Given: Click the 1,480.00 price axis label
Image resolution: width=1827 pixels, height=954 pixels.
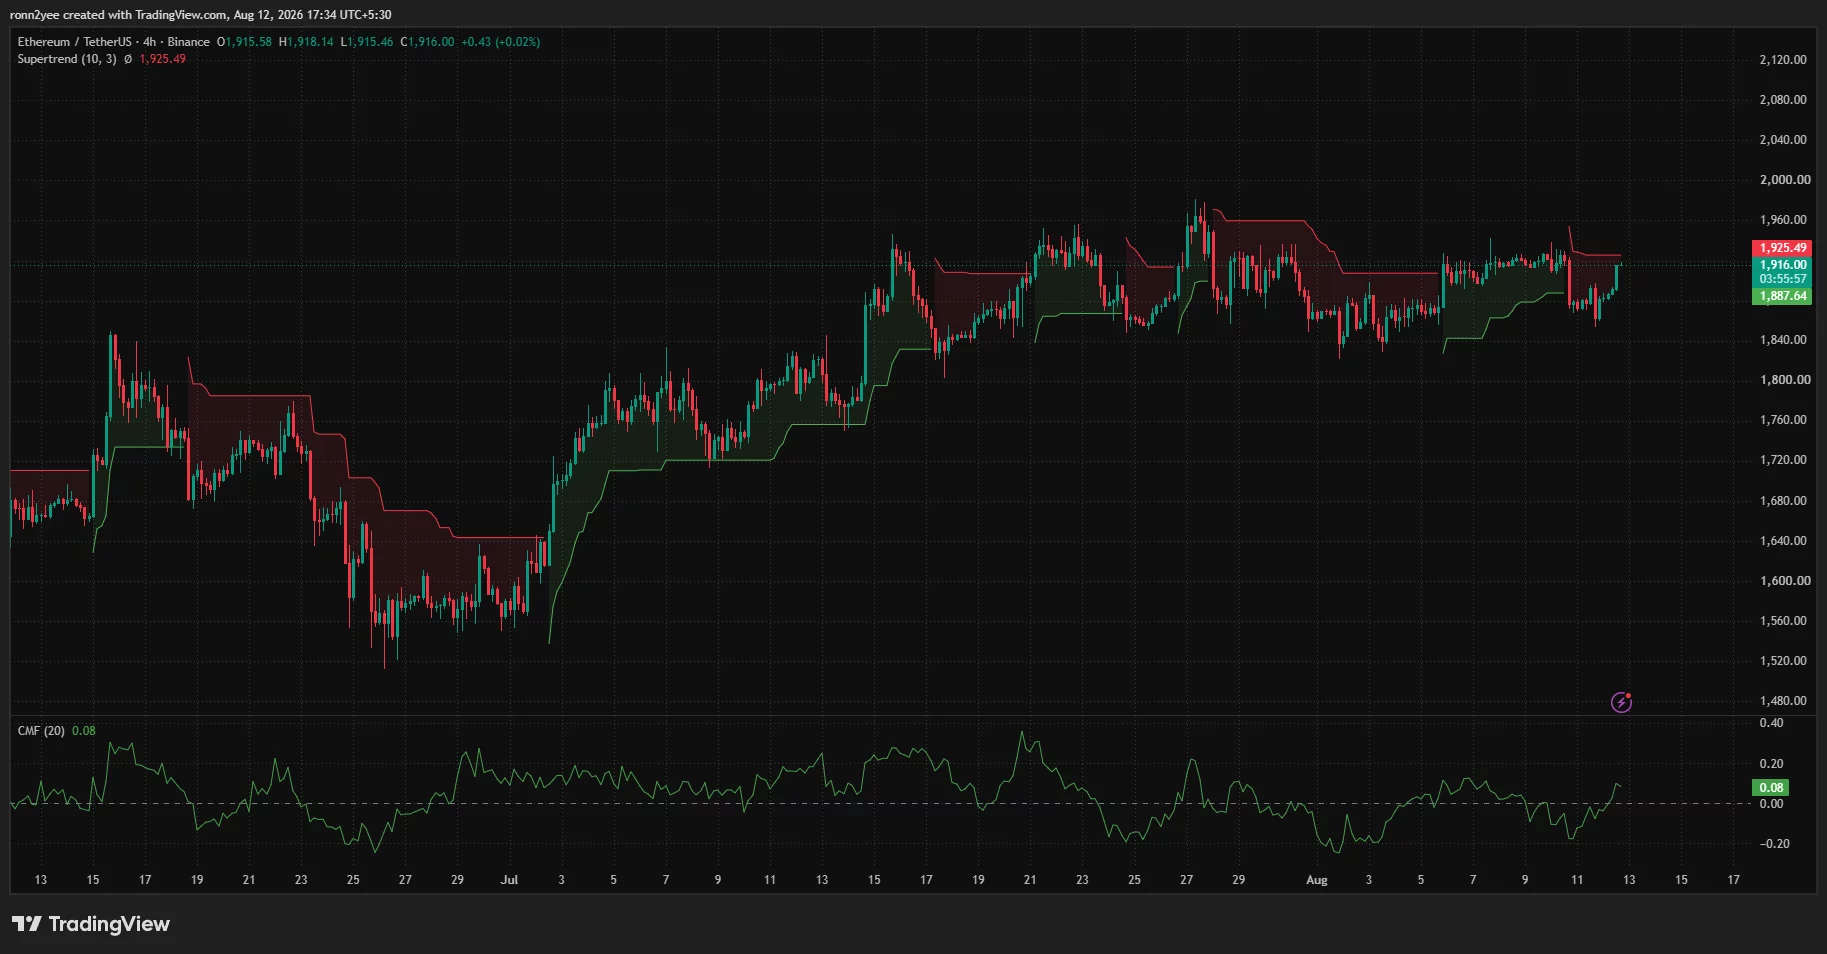Looking at the screenshot, I should point(1783,701).
